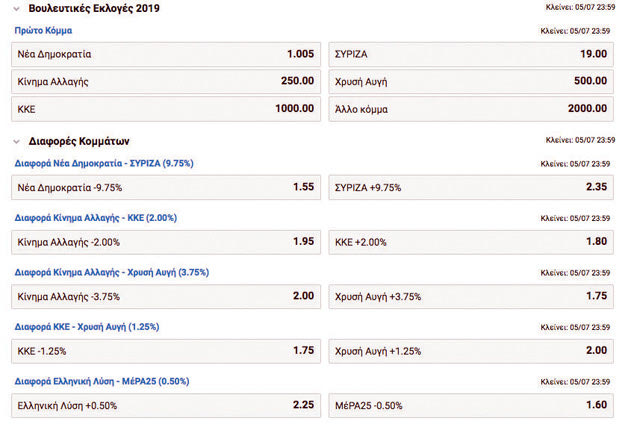Bet on Νέα Δημοκρατία at 1.005
This screenshot has width=625, height=430.
(x=166, y=54)
